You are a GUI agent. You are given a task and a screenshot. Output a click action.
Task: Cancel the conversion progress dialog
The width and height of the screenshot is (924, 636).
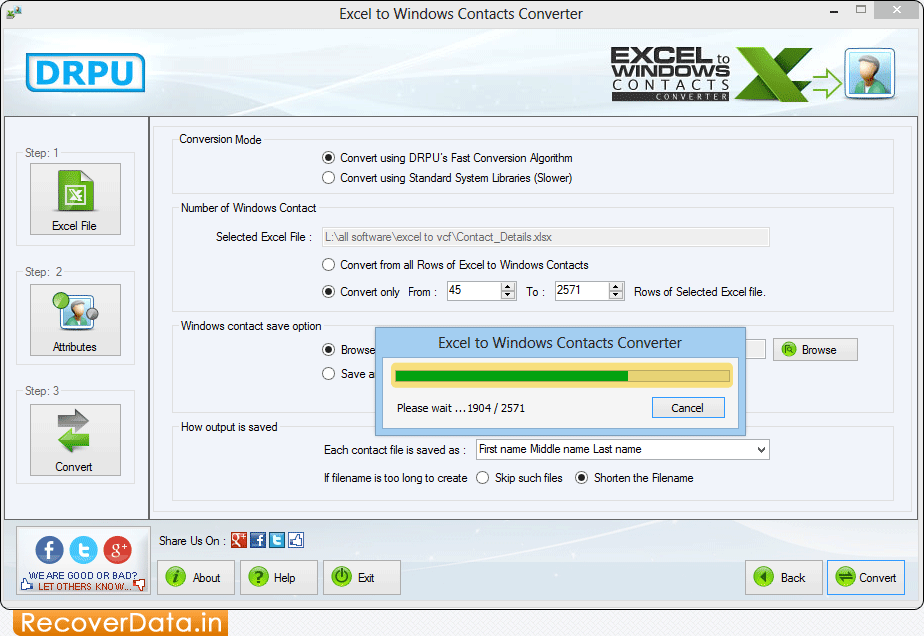(688, 408)
